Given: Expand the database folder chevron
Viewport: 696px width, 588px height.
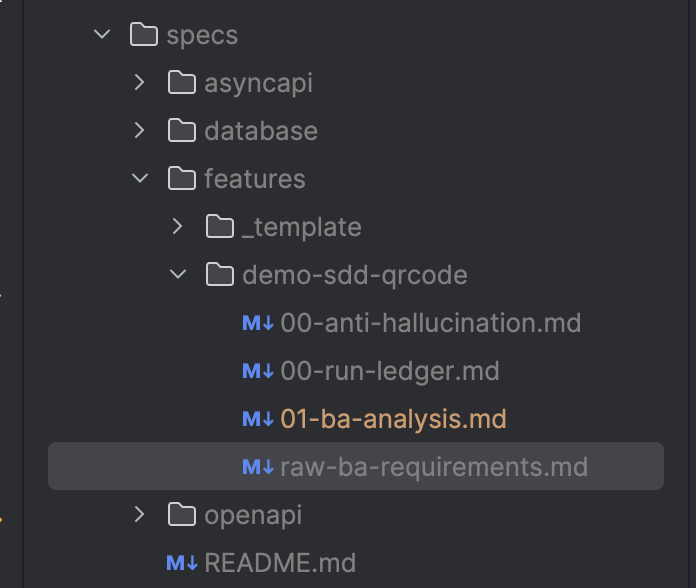Looking at the screenshot, I should pyautogui.click(x=140, y=131).
